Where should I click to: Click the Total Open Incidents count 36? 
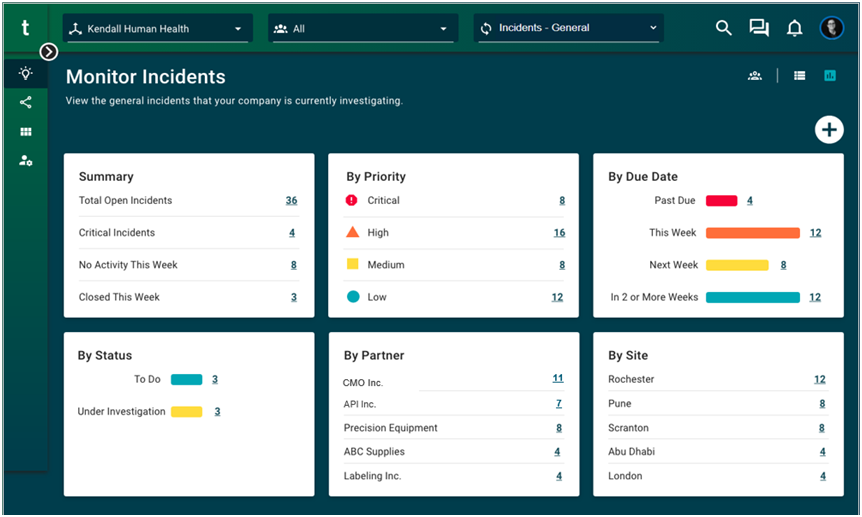click(x=291, y=201)
